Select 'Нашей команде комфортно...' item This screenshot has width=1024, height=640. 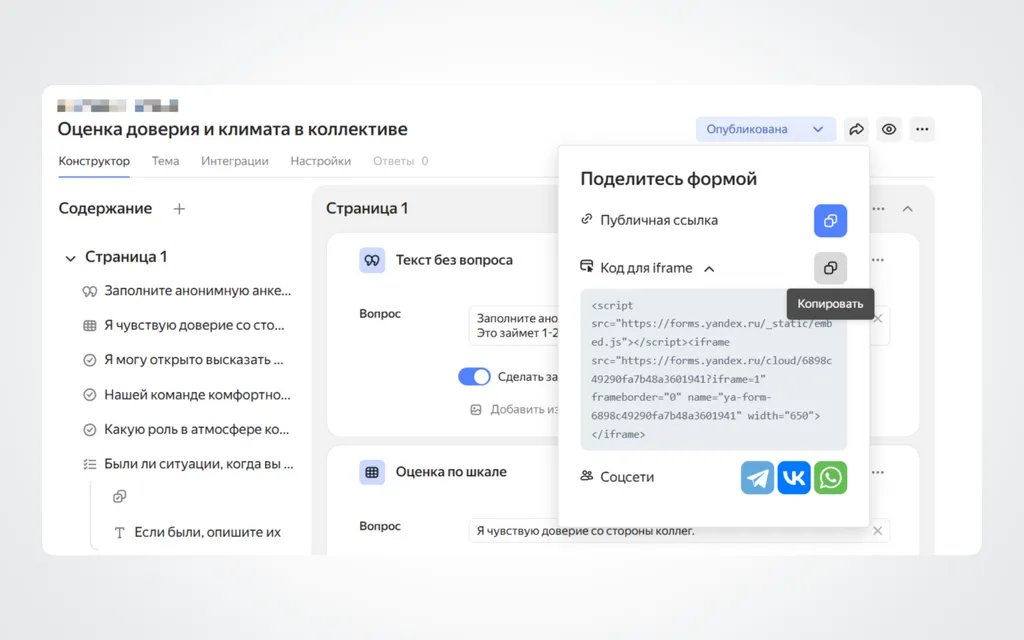(x=186, y=395)
